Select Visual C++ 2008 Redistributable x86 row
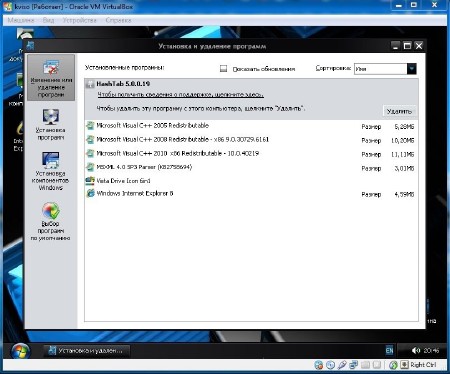The image size is (450, 374). point(251,140)
